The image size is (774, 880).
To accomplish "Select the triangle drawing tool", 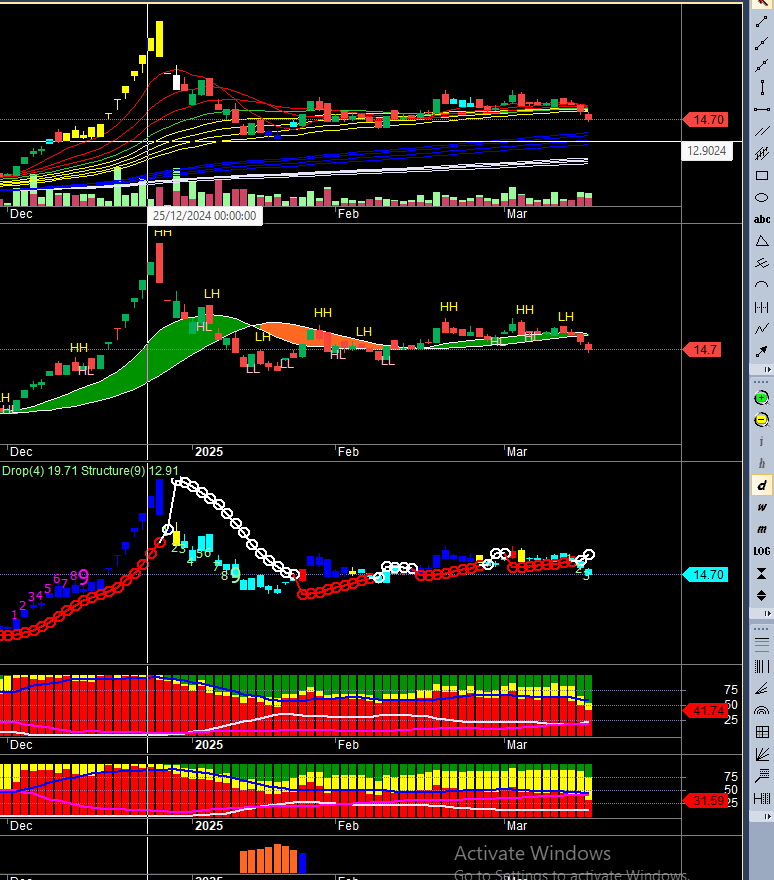I will [x=761, y=241].
